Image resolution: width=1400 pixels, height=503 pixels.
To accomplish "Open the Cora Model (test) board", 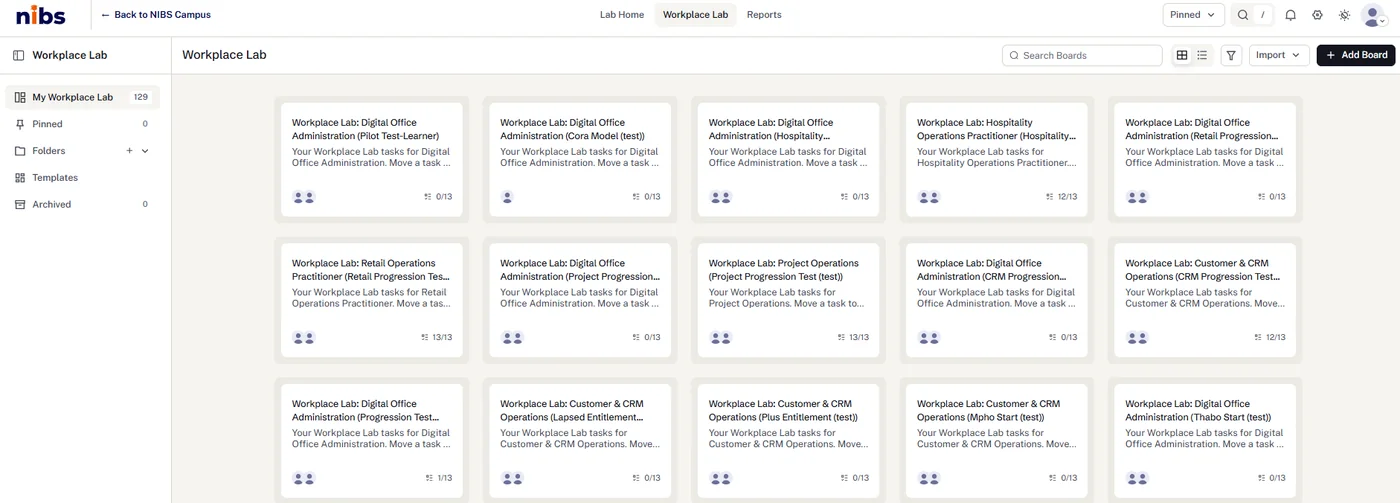I will tap(580, 159).
